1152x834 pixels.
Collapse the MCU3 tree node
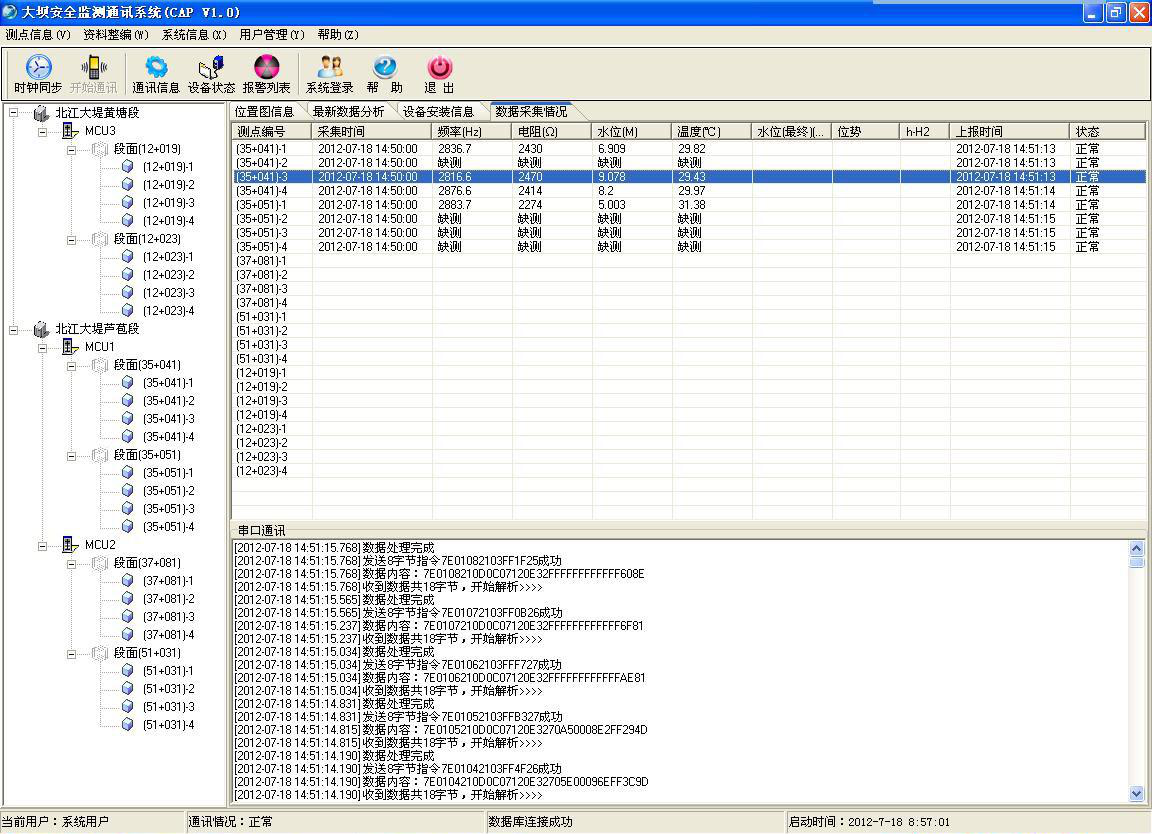click(43, 132)
